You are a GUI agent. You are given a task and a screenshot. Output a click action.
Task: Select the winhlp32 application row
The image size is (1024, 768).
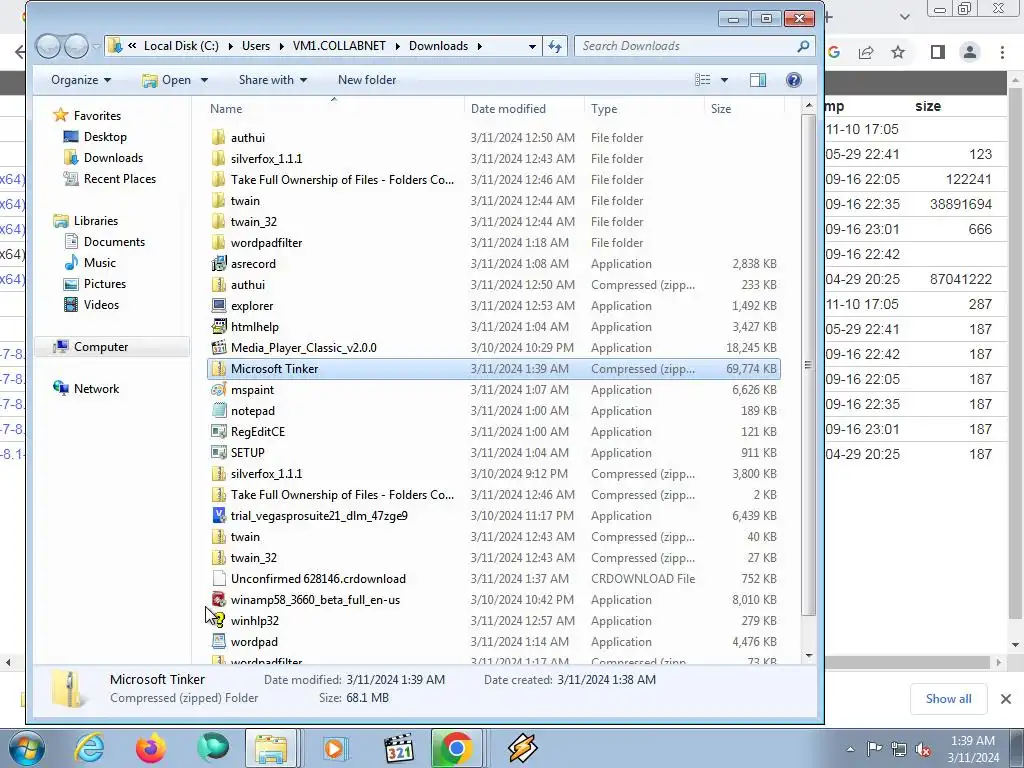click(494, 621)
